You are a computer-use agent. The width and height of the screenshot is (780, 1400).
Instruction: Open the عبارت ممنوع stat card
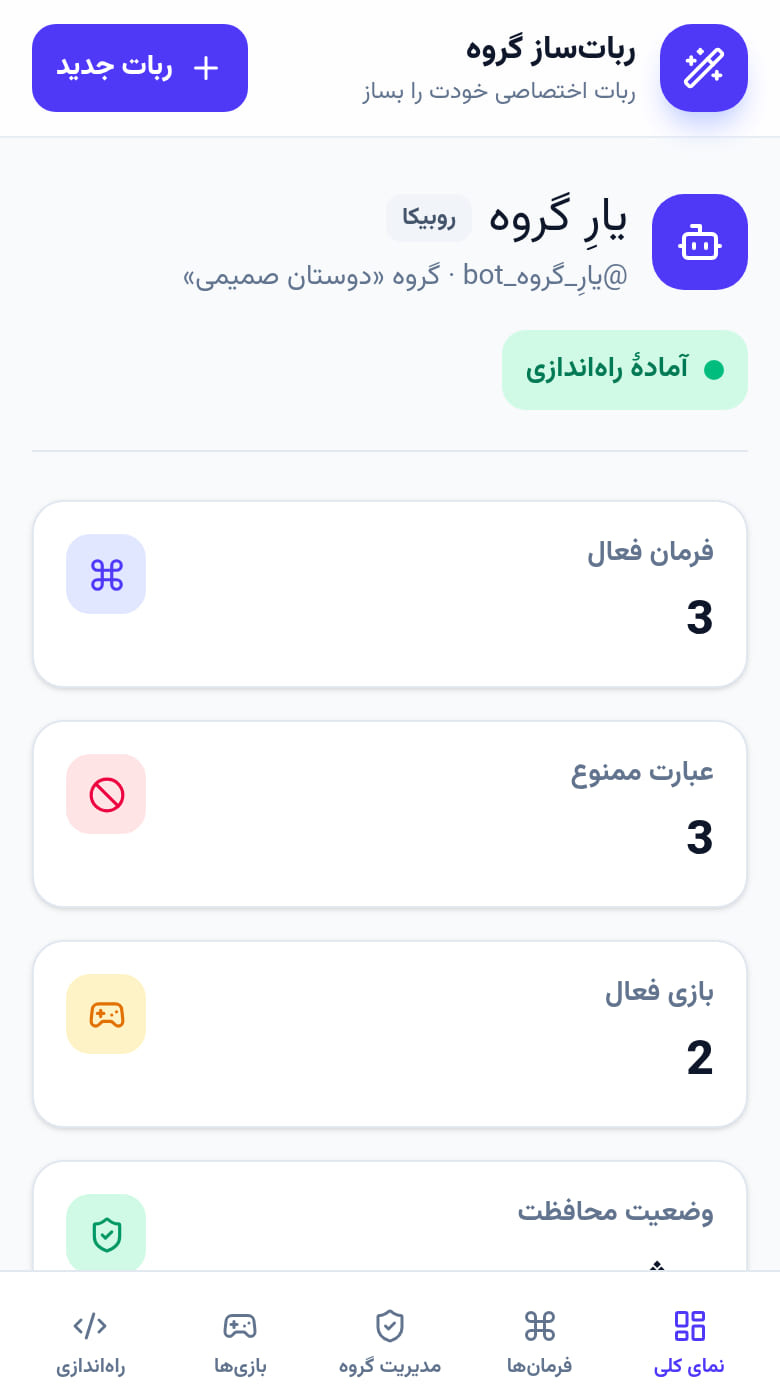point(390,814)
